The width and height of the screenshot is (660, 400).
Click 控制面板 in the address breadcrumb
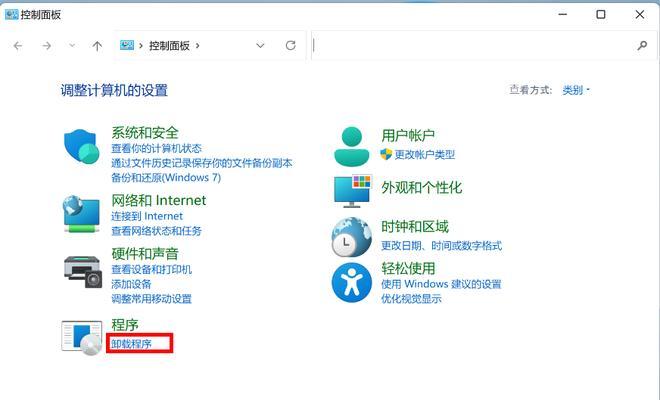click(x=169, y=45)
